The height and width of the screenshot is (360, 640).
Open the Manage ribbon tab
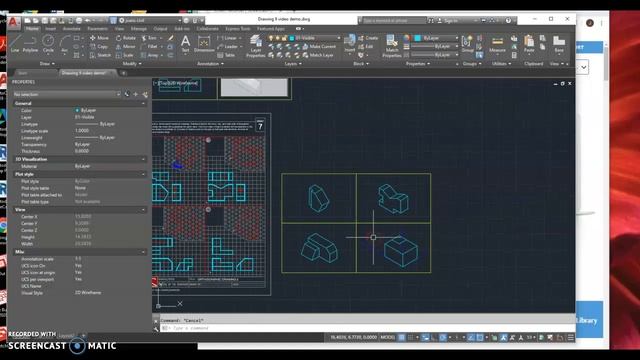coord(138,29)
